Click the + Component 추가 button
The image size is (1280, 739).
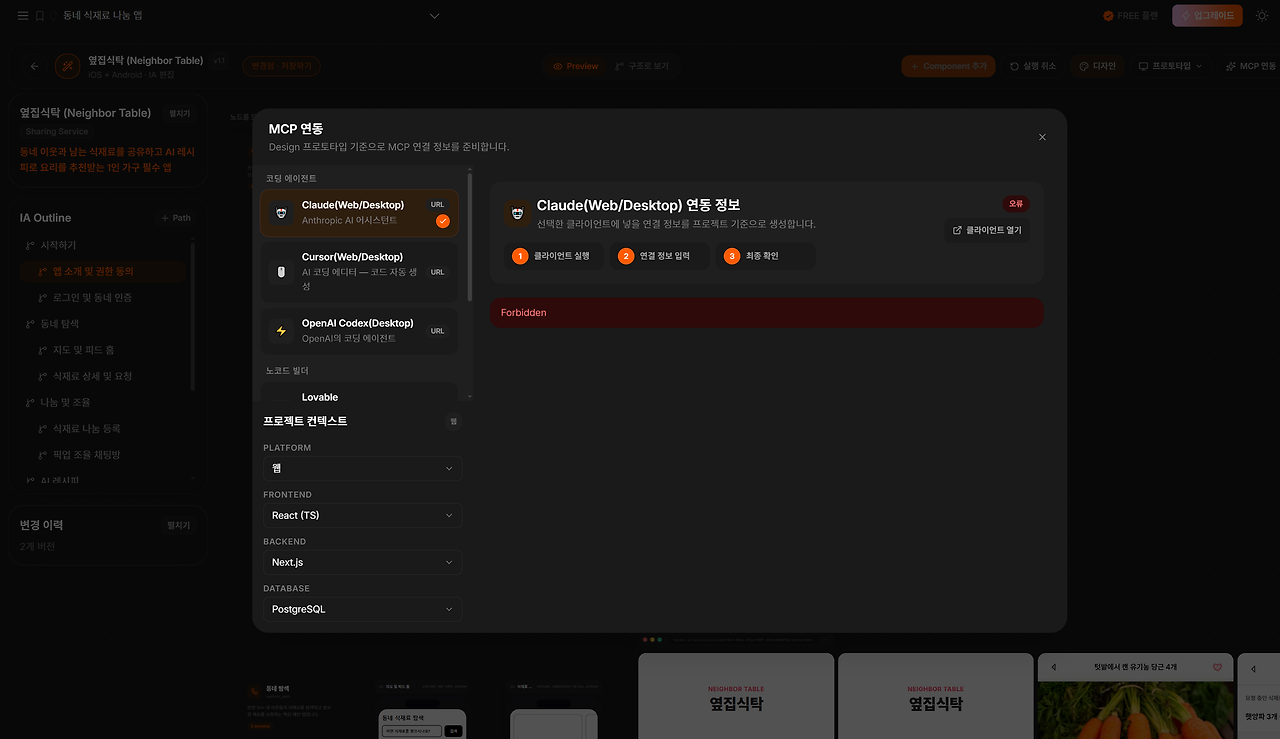[948, 66]
